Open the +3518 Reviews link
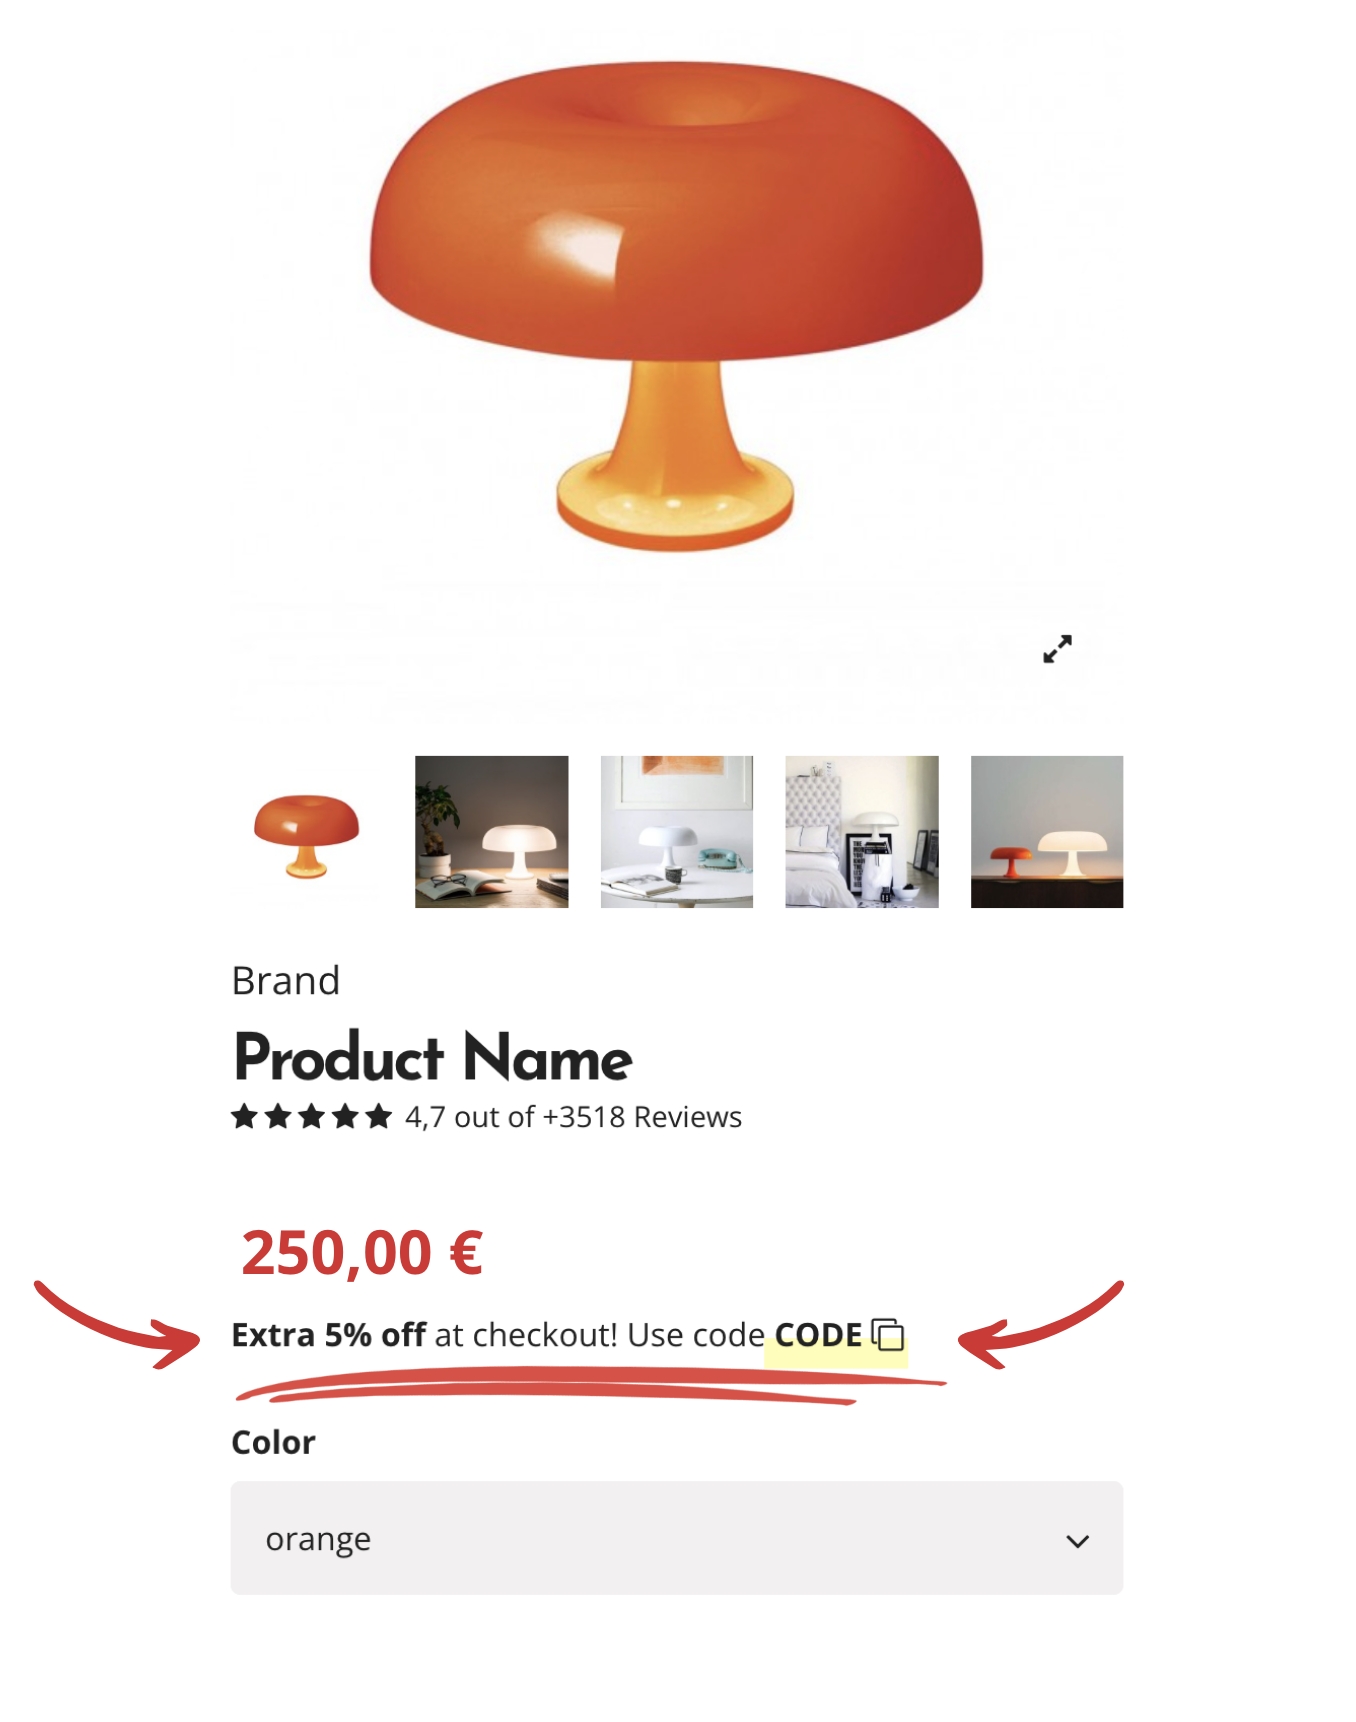Image resolution: width=1356 pixels, height=1722 pixels. pos(642,1117)
